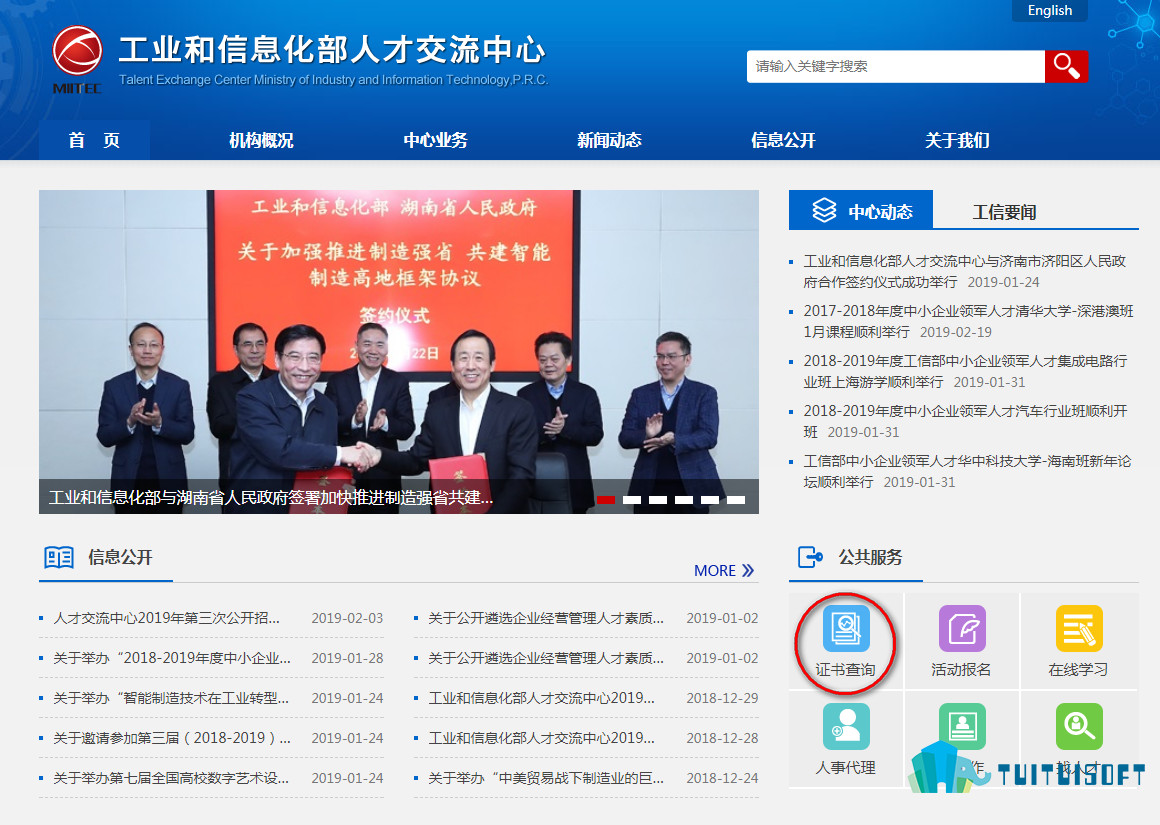Open 活动报名 activity registration icon
The width and height of the screenshot is (1160, 825).
click(x=962, y=628)
